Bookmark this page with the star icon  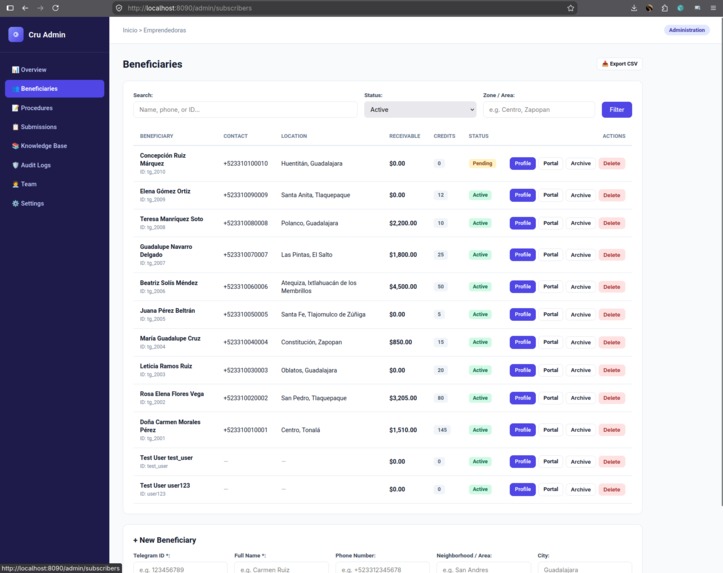pos(570,8)
